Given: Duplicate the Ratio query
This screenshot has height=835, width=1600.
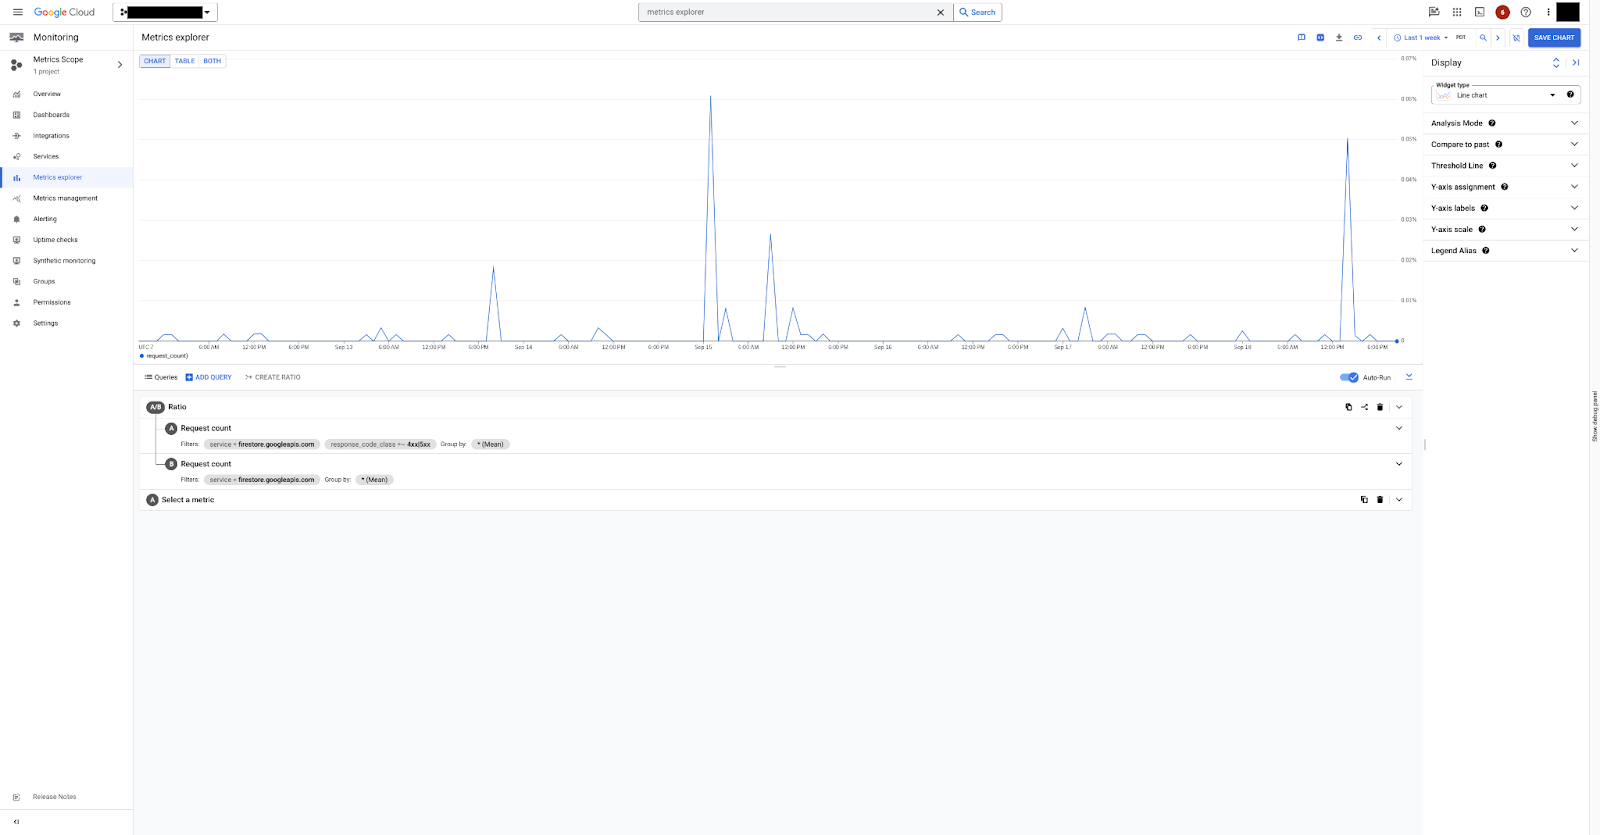Looking at the screenshot, I should click(x=1348, y=407).
